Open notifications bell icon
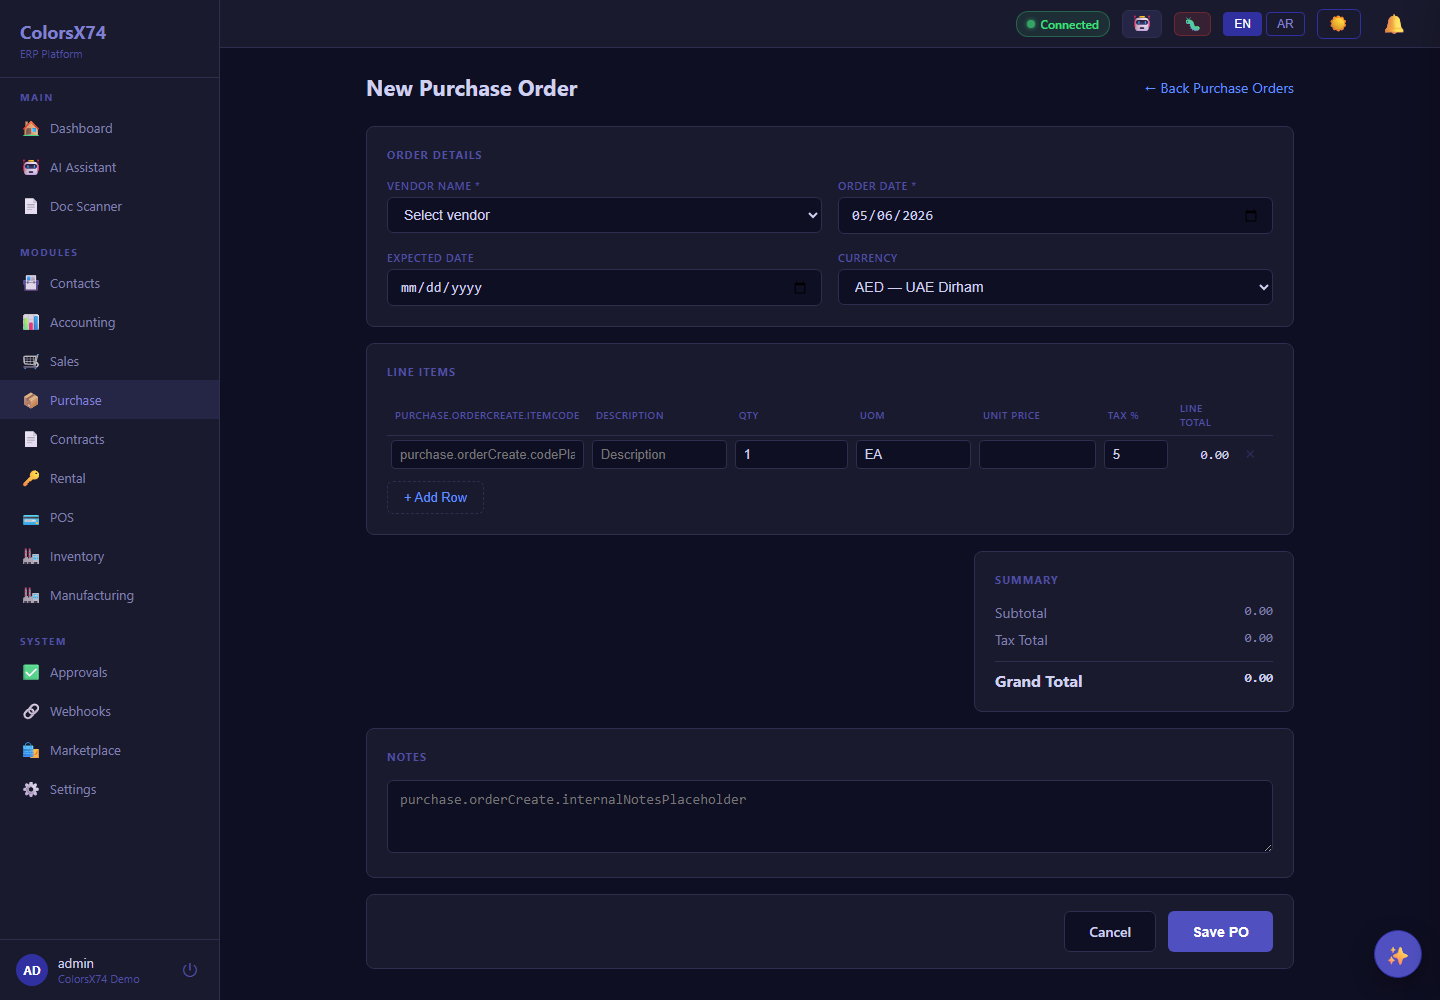This screenshot has height=1000, width=1440. [1394, 24]
